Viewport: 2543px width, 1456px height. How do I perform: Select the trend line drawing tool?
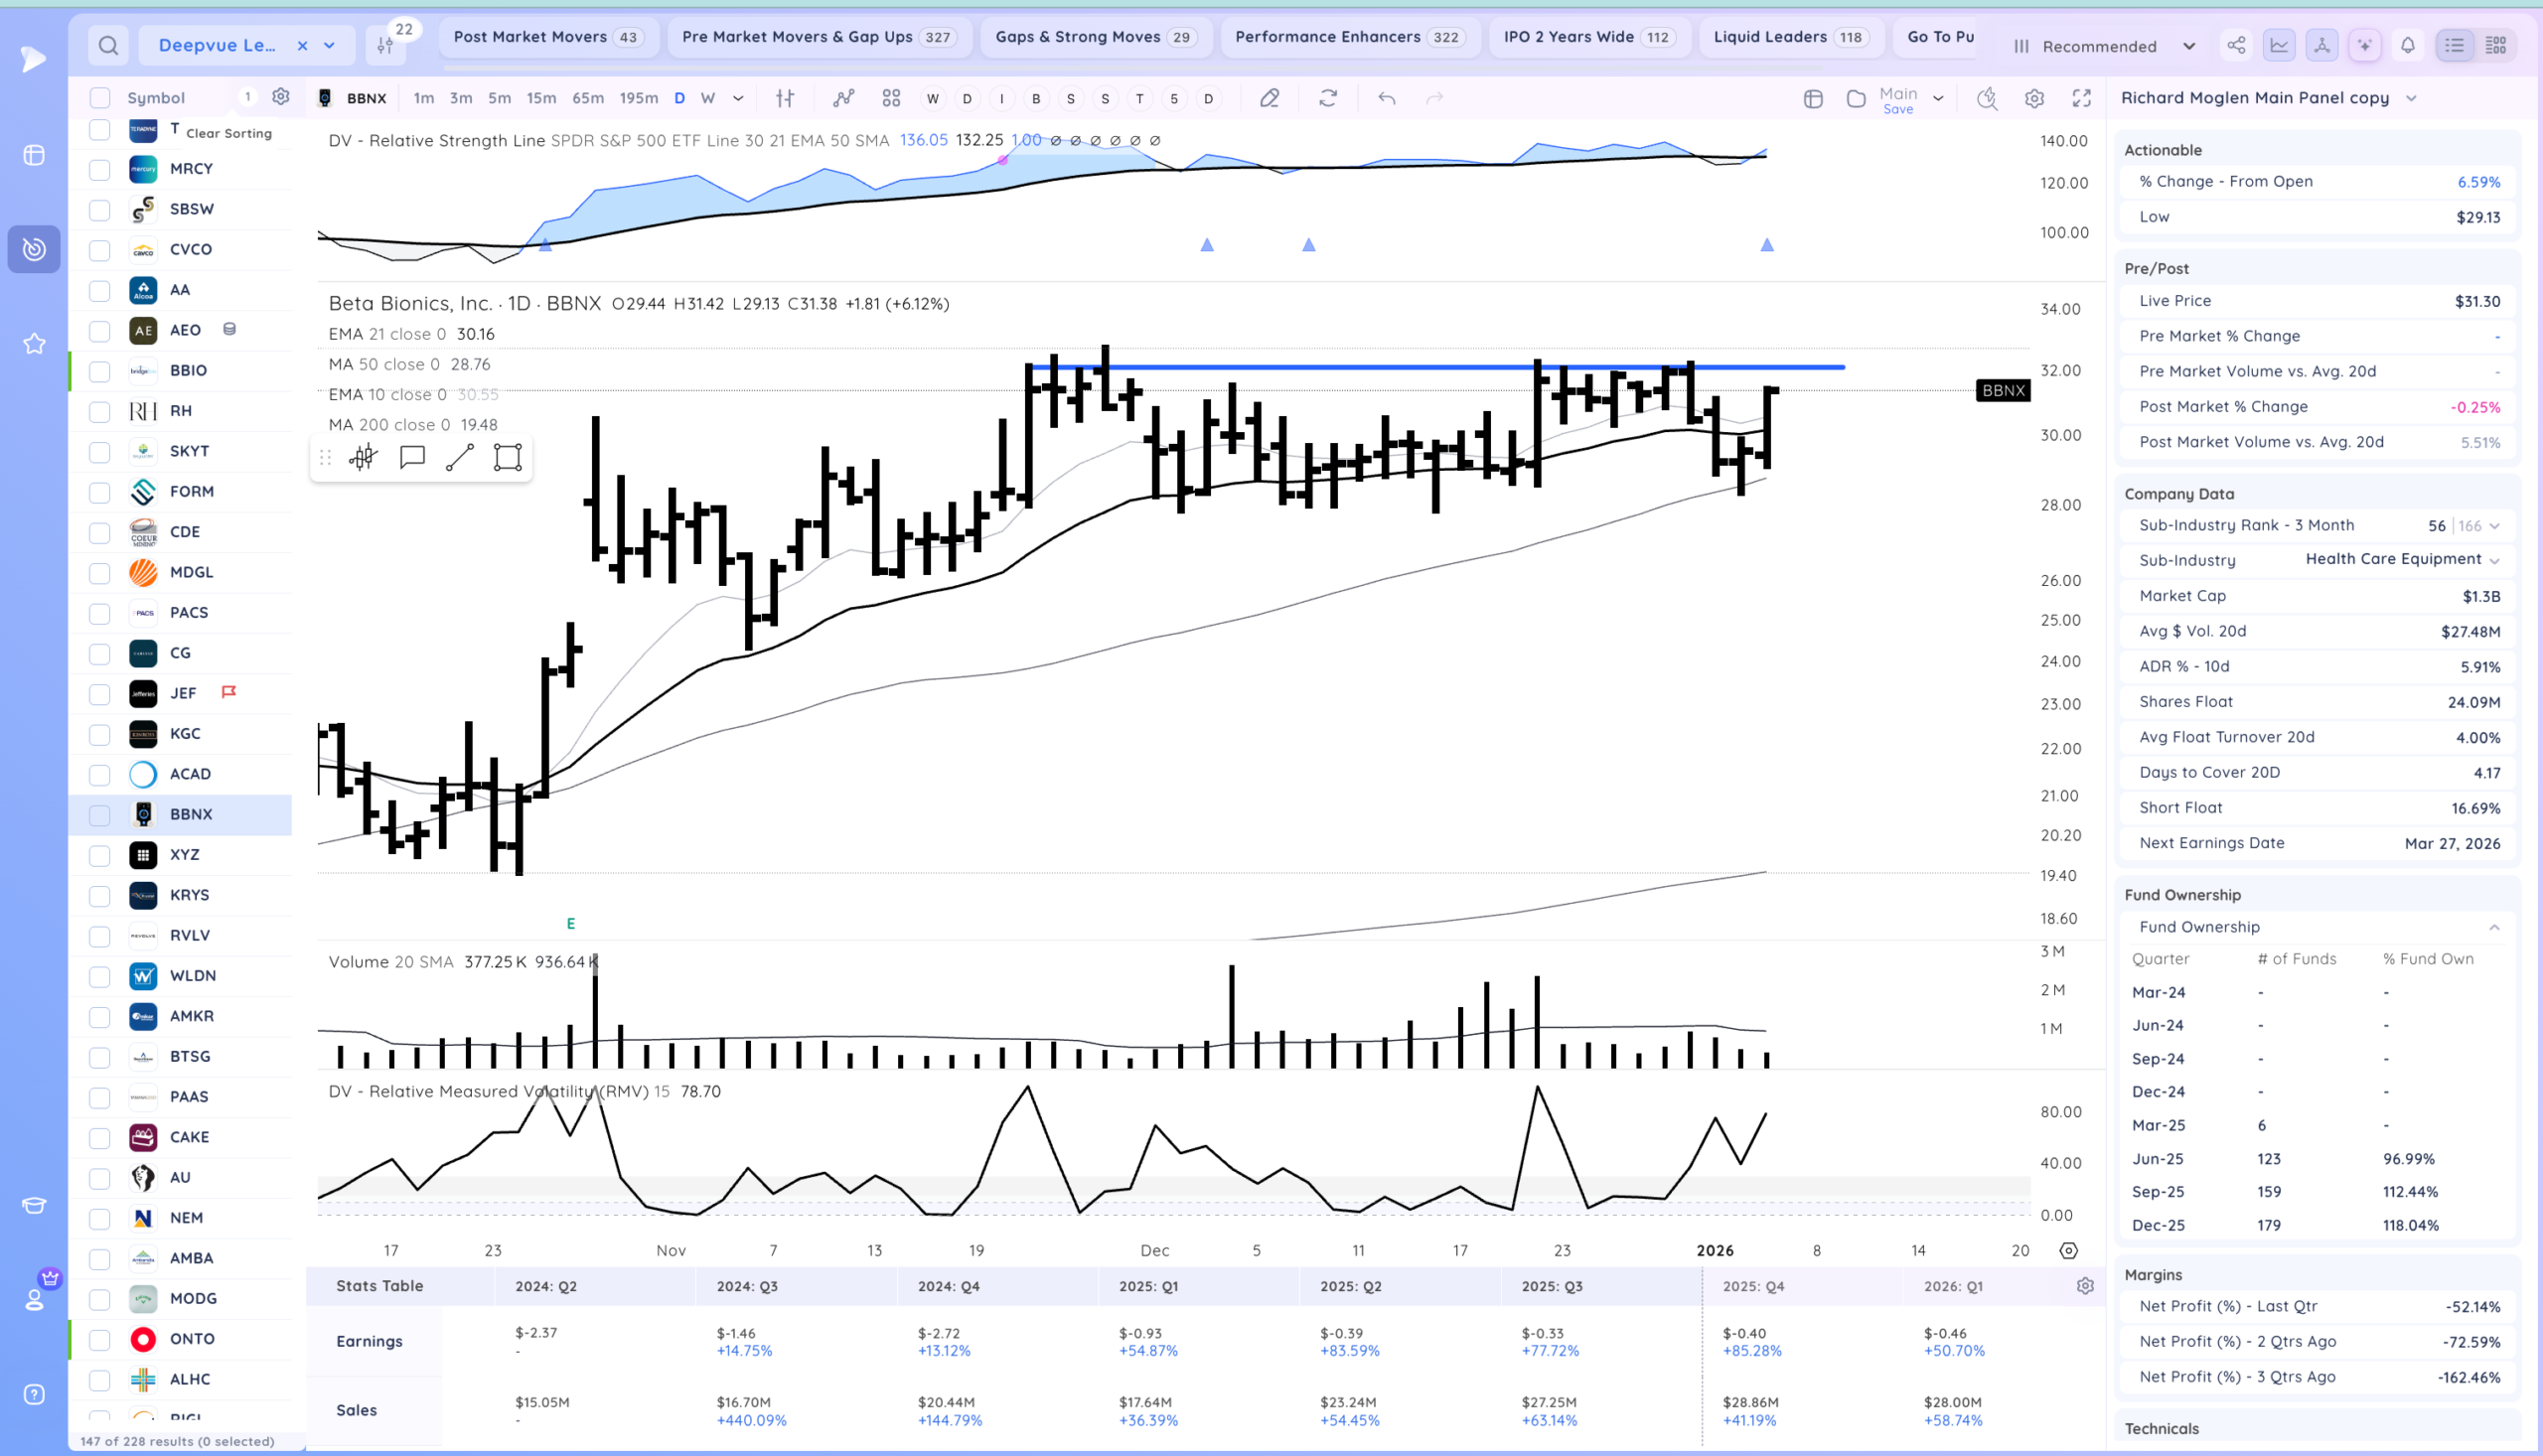(459, 458)
